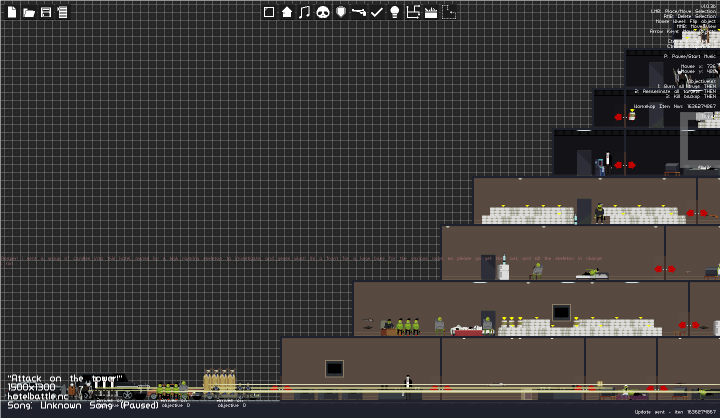Select the skull enemy placement tool

coord(323,12)
